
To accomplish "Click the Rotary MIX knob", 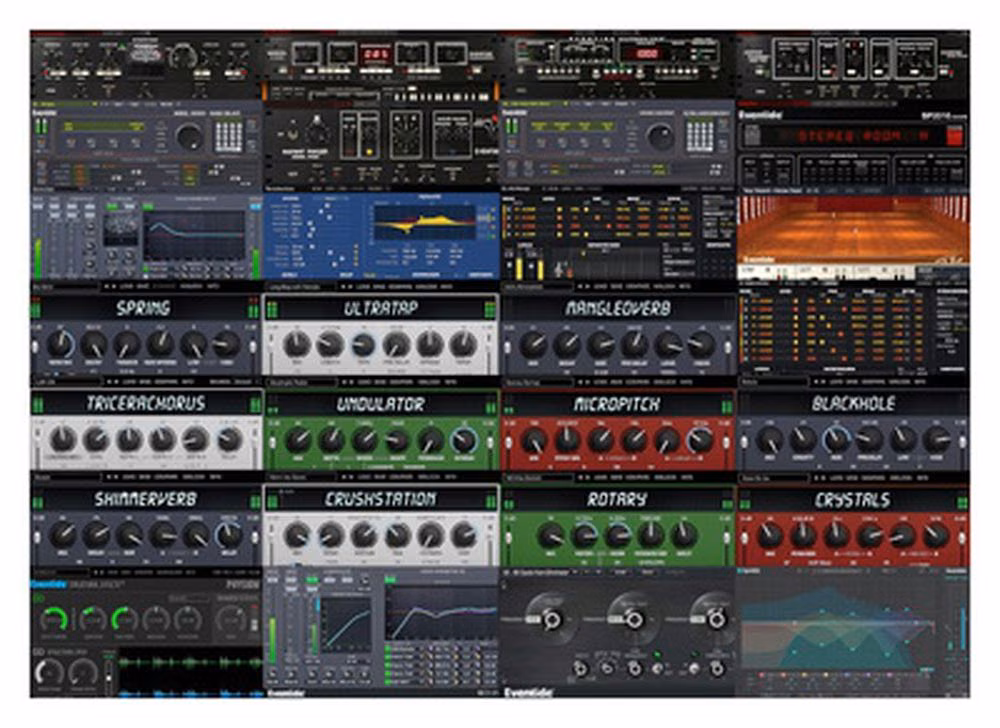I will [551, 535].
